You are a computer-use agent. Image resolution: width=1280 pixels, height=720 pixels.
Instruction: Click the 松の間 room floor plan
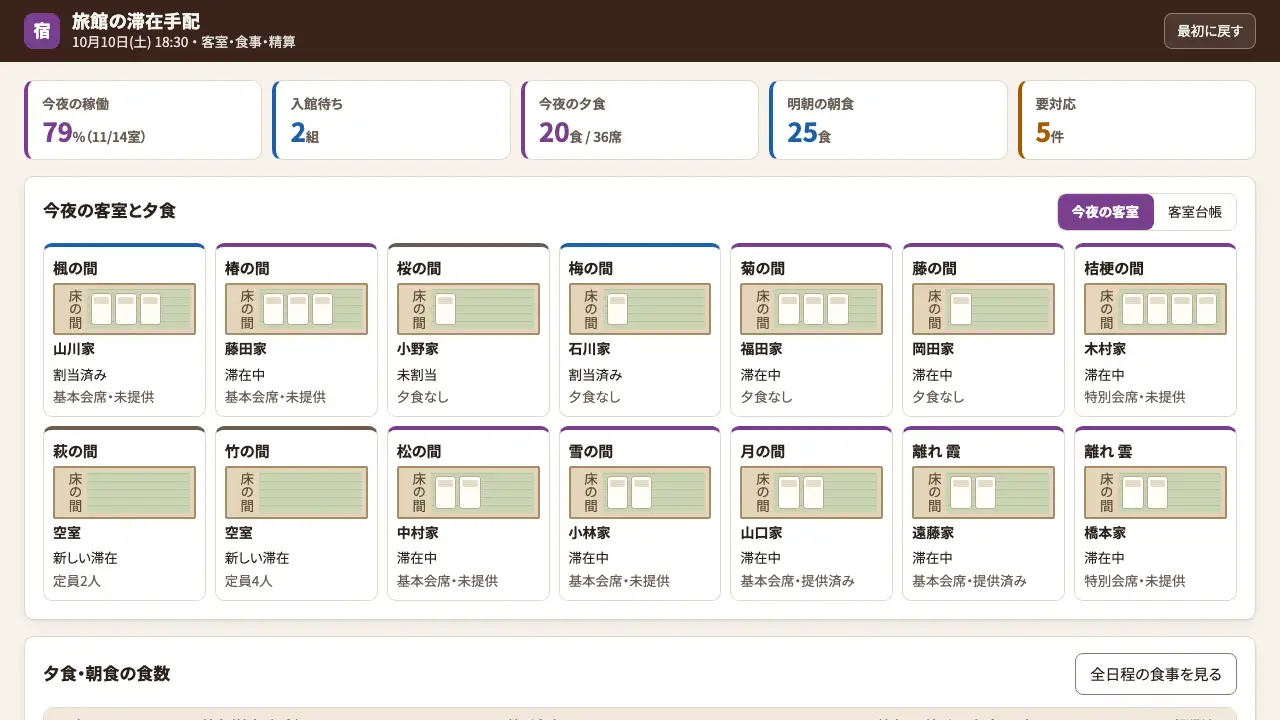pos(468,492)
